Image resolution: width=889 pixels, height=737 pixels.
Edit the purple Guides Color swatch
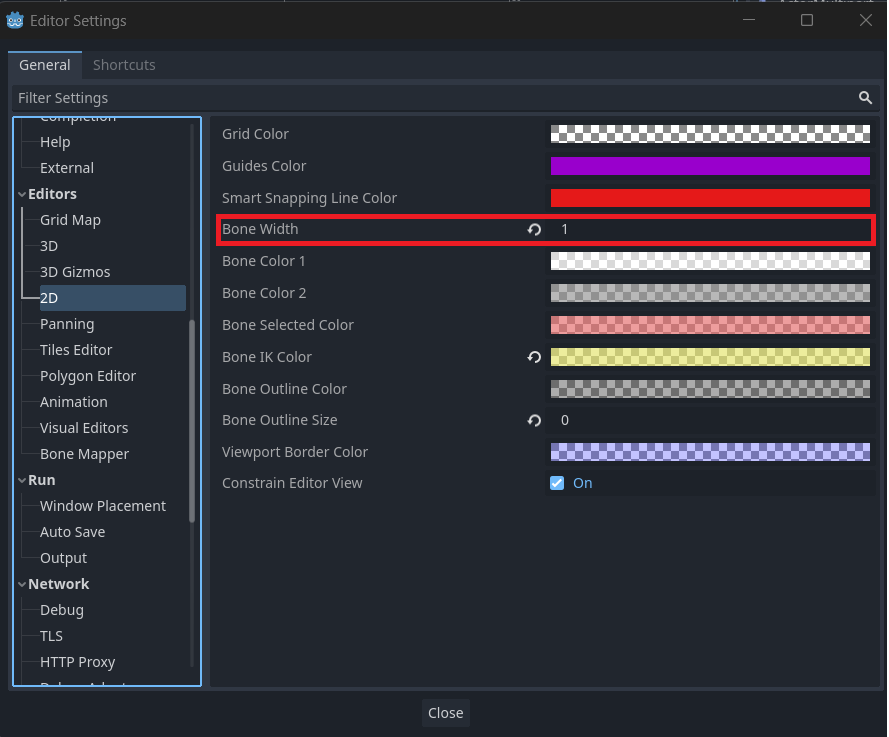[710, 165]
